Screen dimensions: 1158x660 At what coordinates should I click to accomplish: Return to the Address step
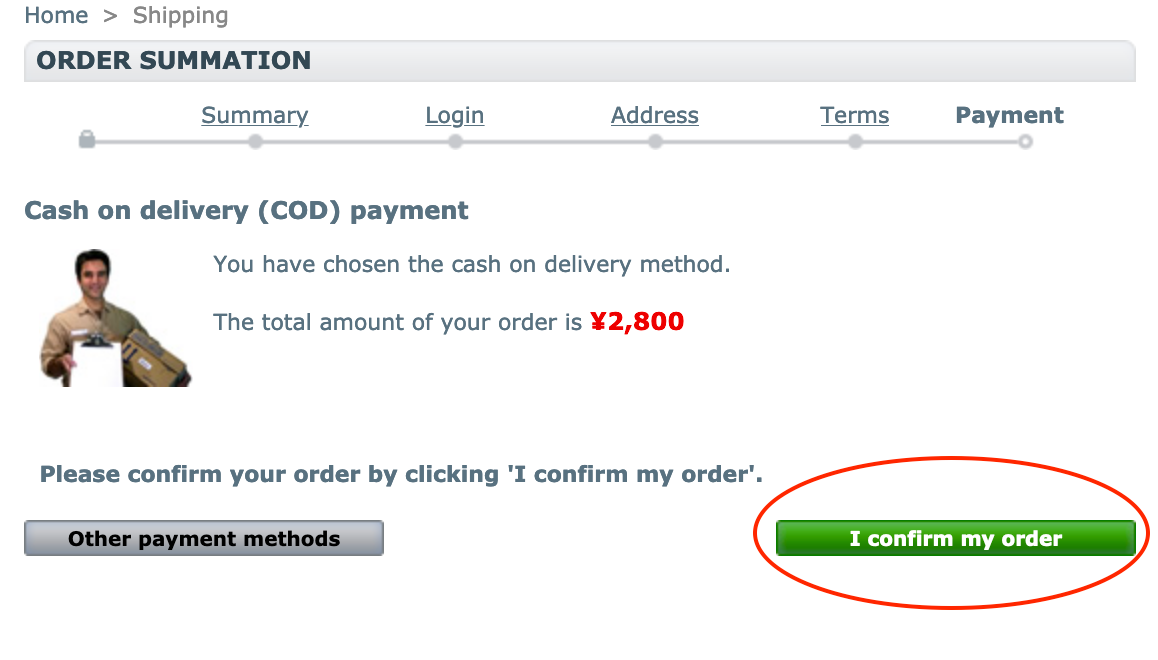(655, 115)
